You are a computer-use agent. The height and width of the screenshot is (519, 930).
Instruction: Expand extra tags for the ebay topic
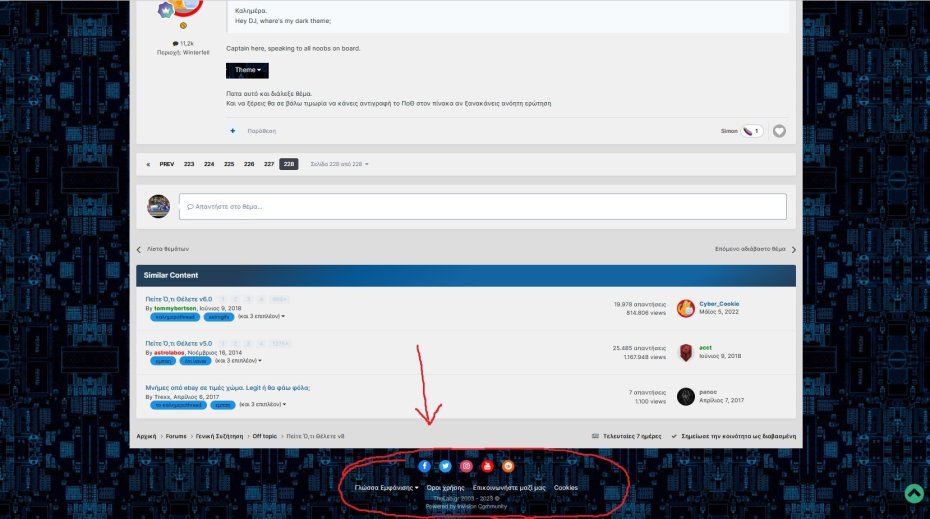(262, 405)
